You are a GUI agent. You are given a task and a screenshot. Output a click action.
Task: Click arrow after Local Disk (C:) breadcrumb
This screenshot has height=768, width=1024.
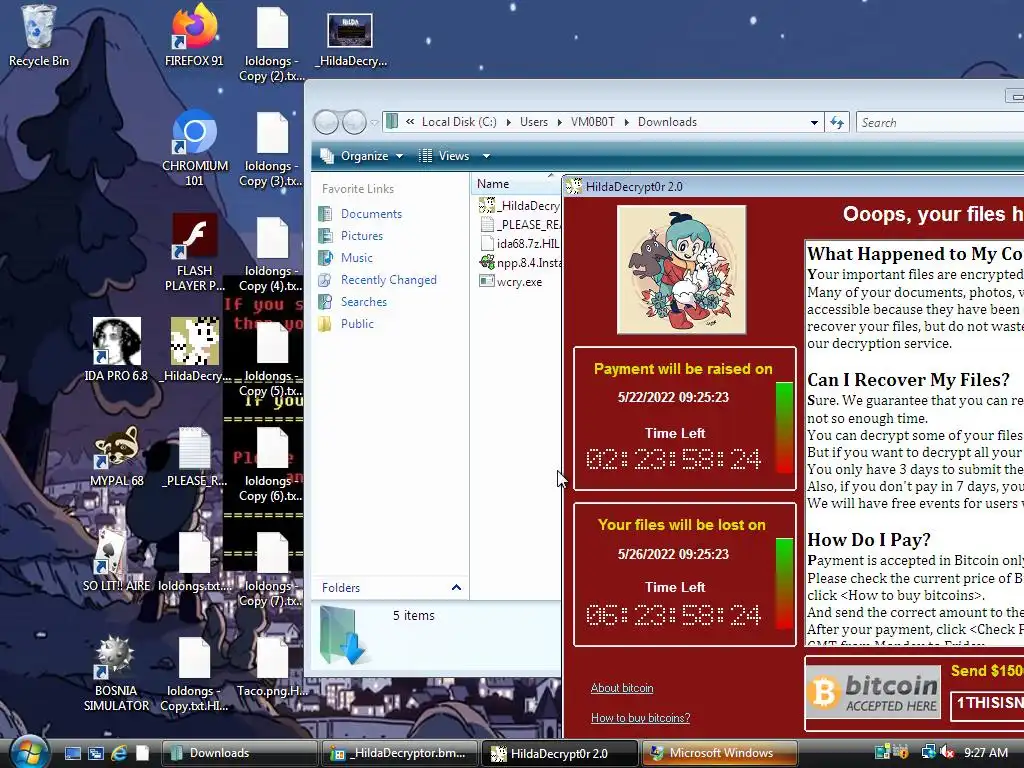508,122
